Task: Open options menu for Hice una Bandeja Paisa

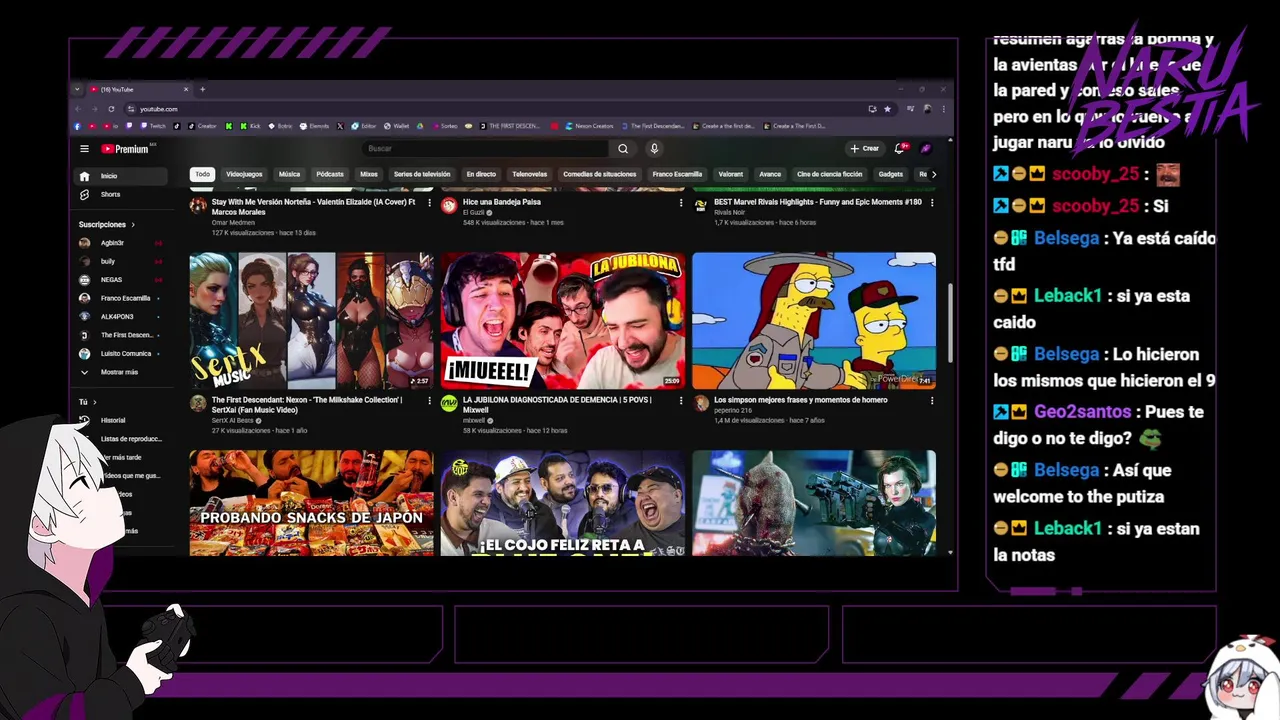Action: 681,203
